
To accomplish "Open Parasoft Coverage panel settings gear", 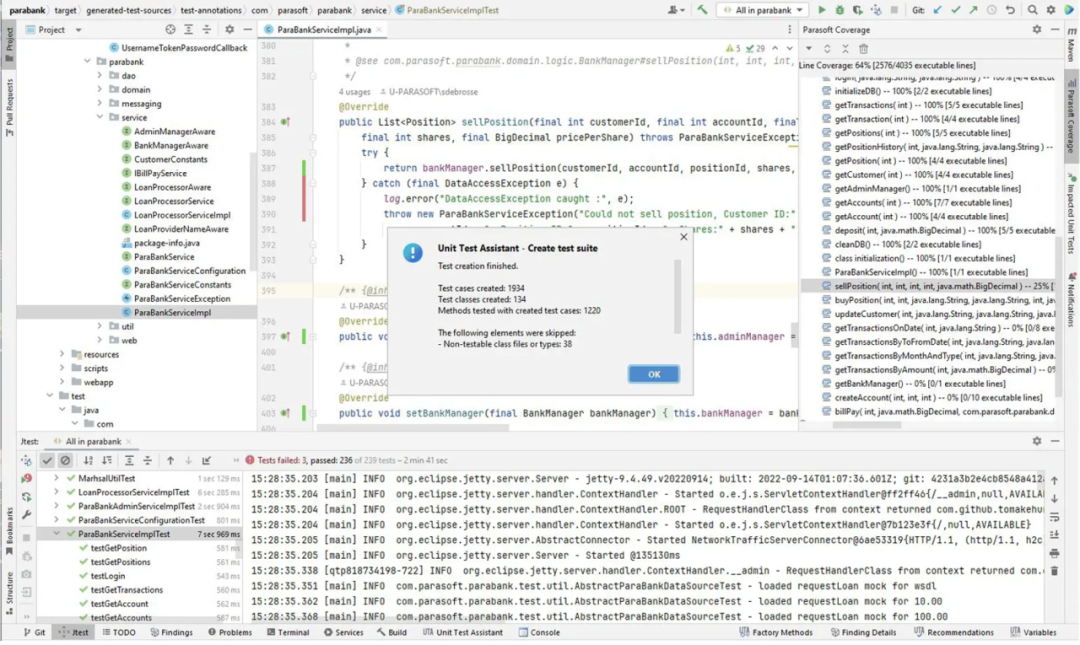I will tap(1037, 30).
